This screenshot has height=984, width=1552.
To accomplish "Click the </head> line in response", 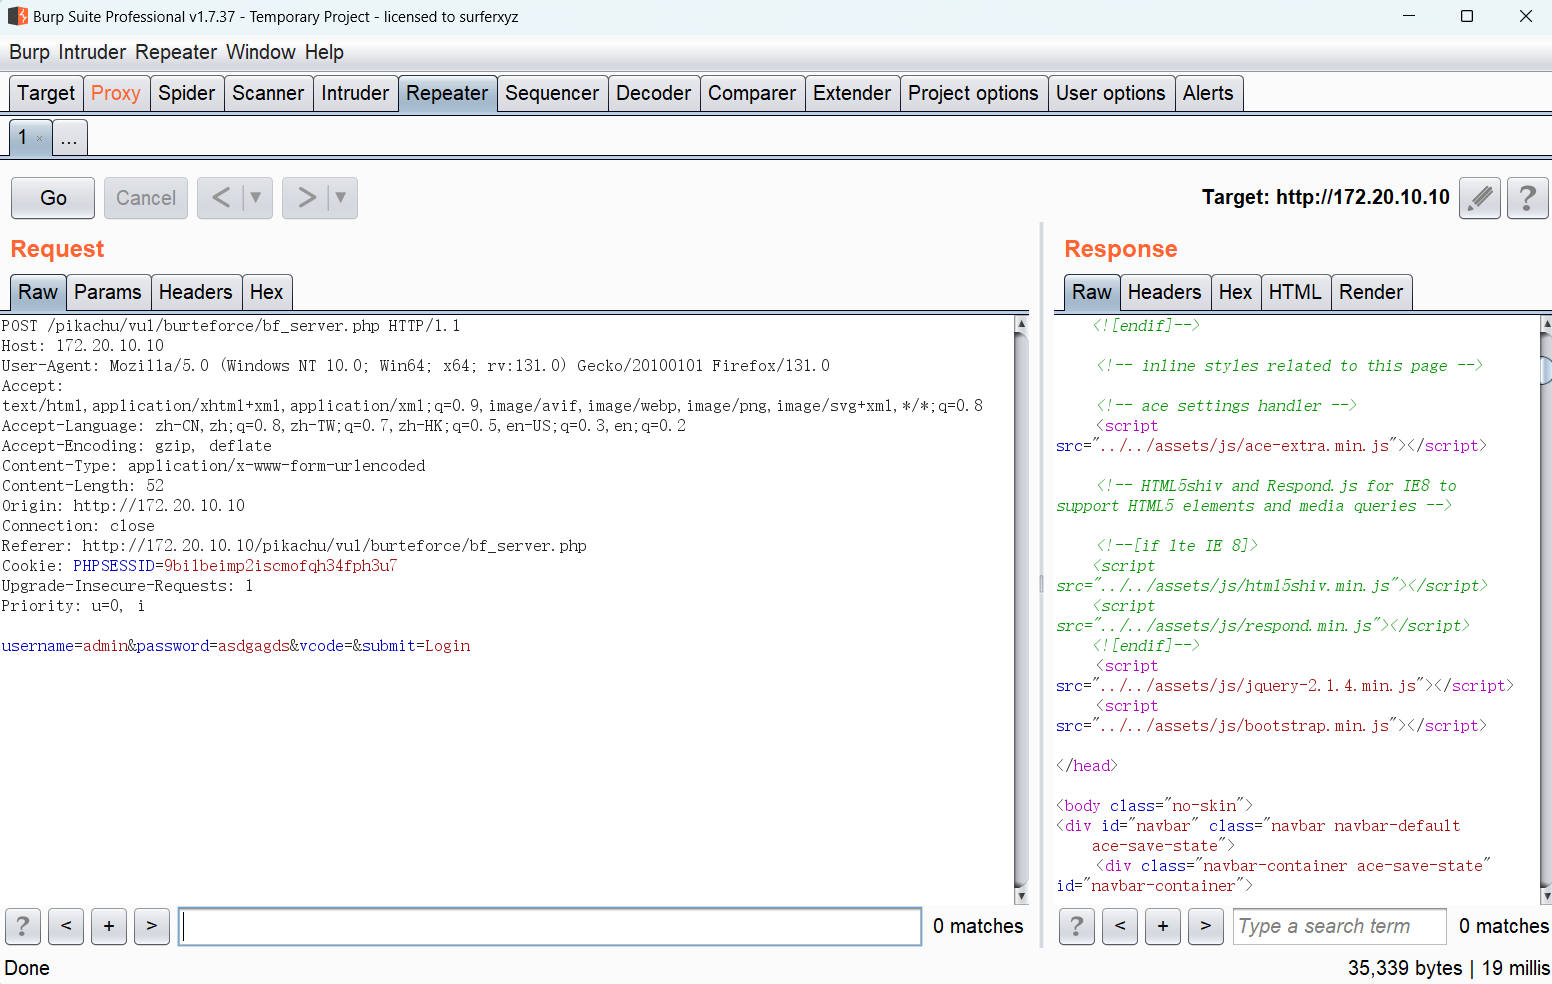I will (1087, 766).
